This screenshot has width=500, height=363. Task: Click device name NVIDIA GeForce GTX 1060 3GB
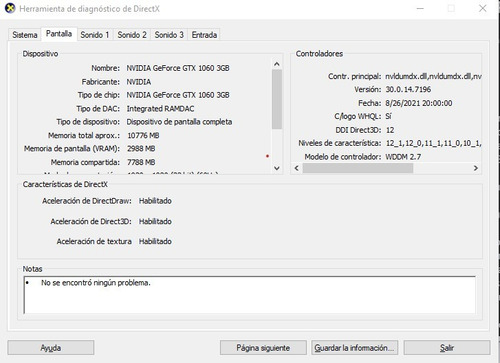pos(178,68)
